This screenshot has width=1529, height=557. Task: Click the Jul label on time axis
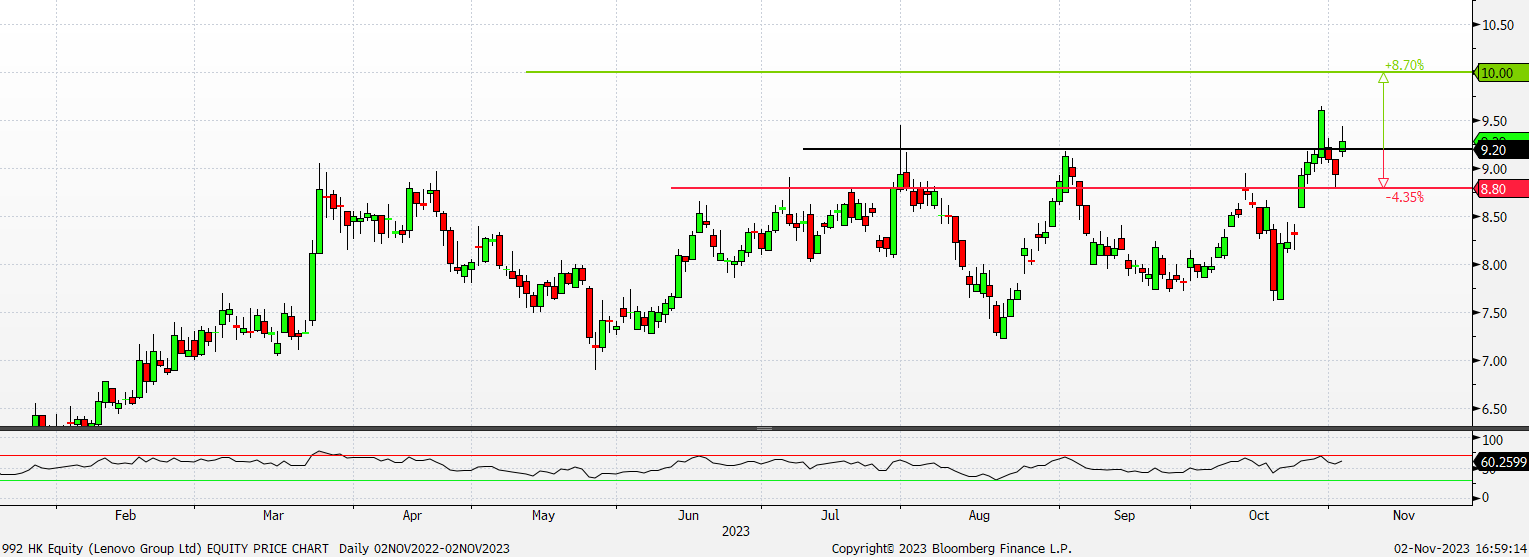830,516
